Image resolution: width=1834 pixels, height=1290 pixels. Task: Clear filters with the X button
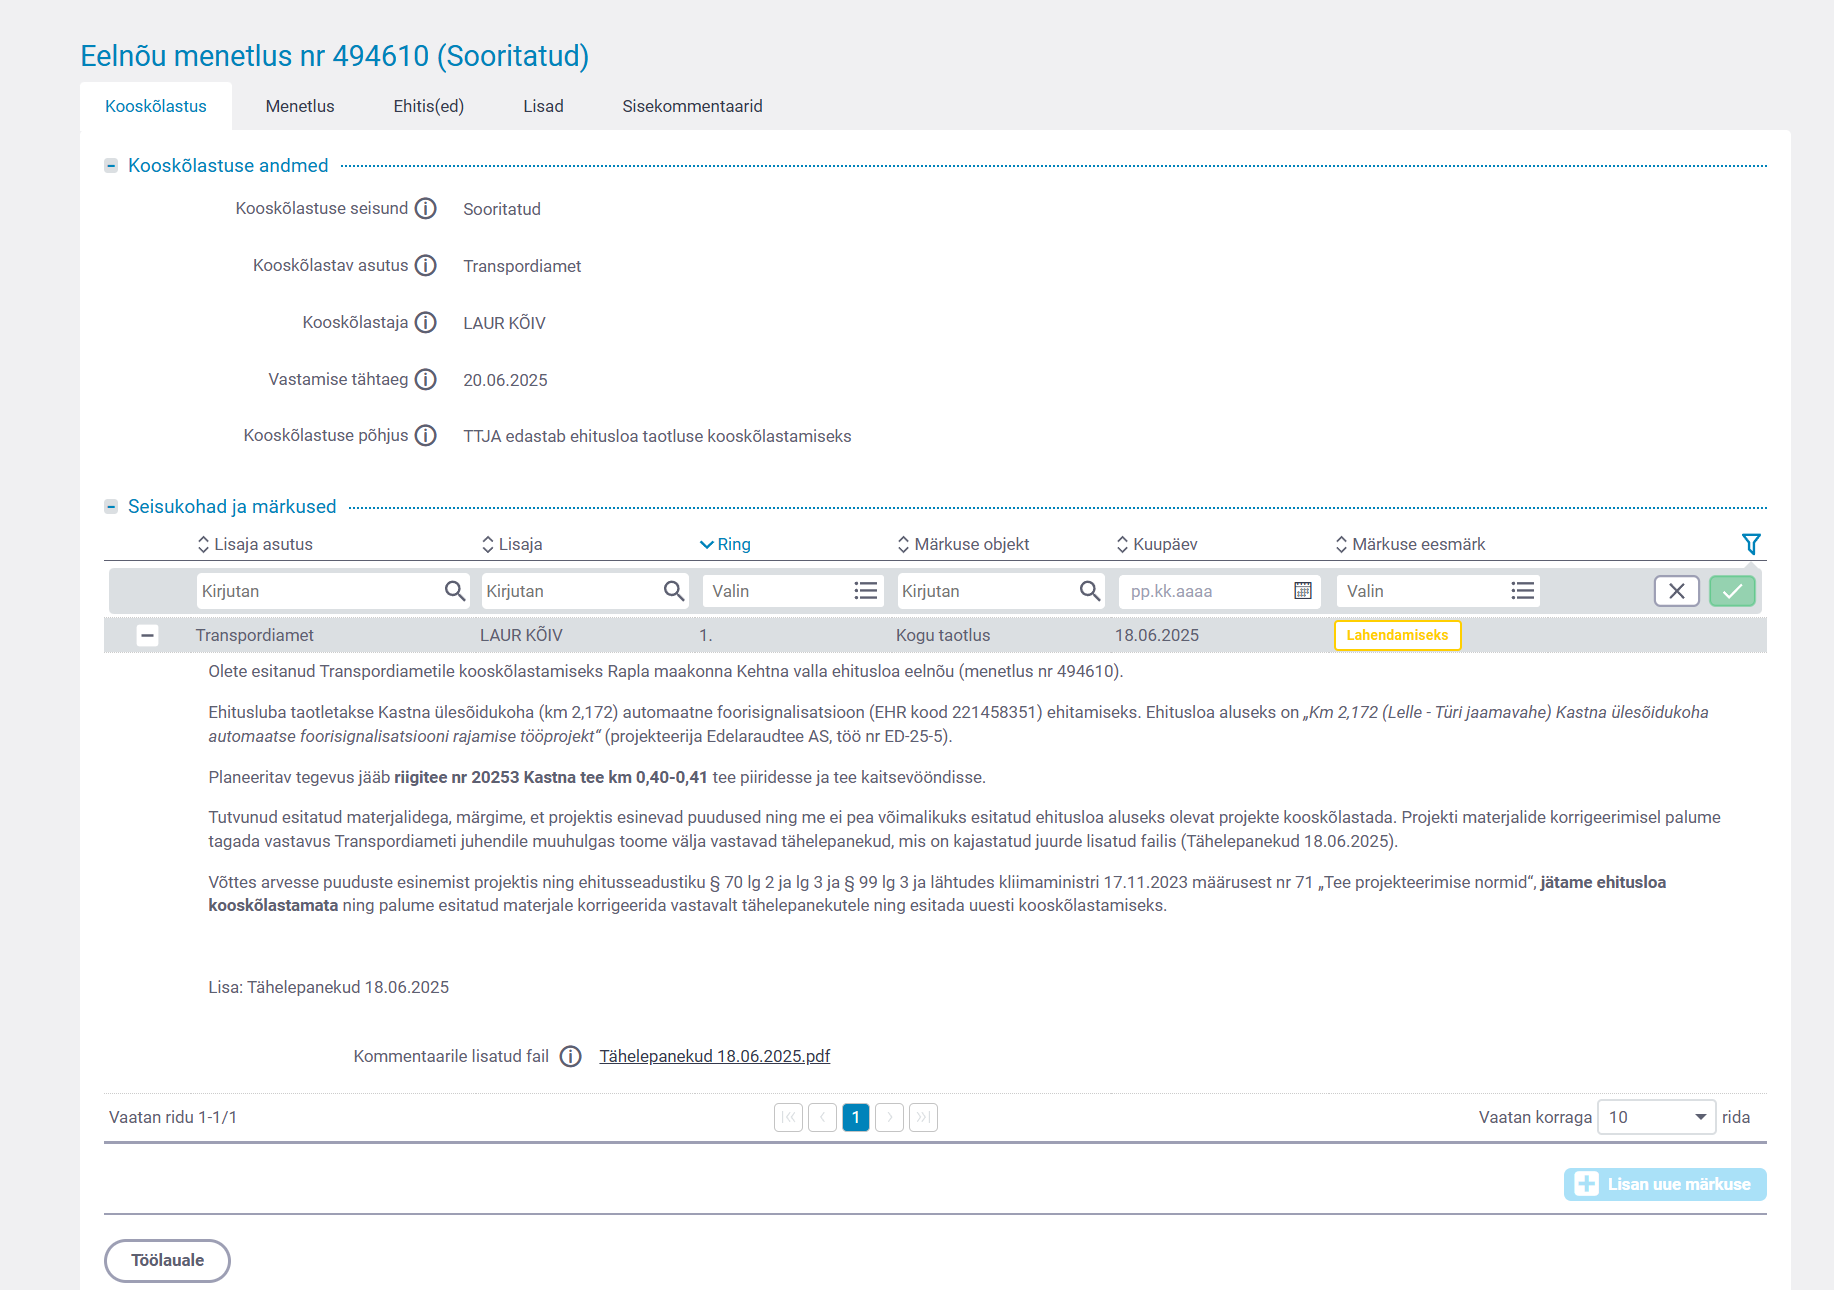tap(1677, 591)
